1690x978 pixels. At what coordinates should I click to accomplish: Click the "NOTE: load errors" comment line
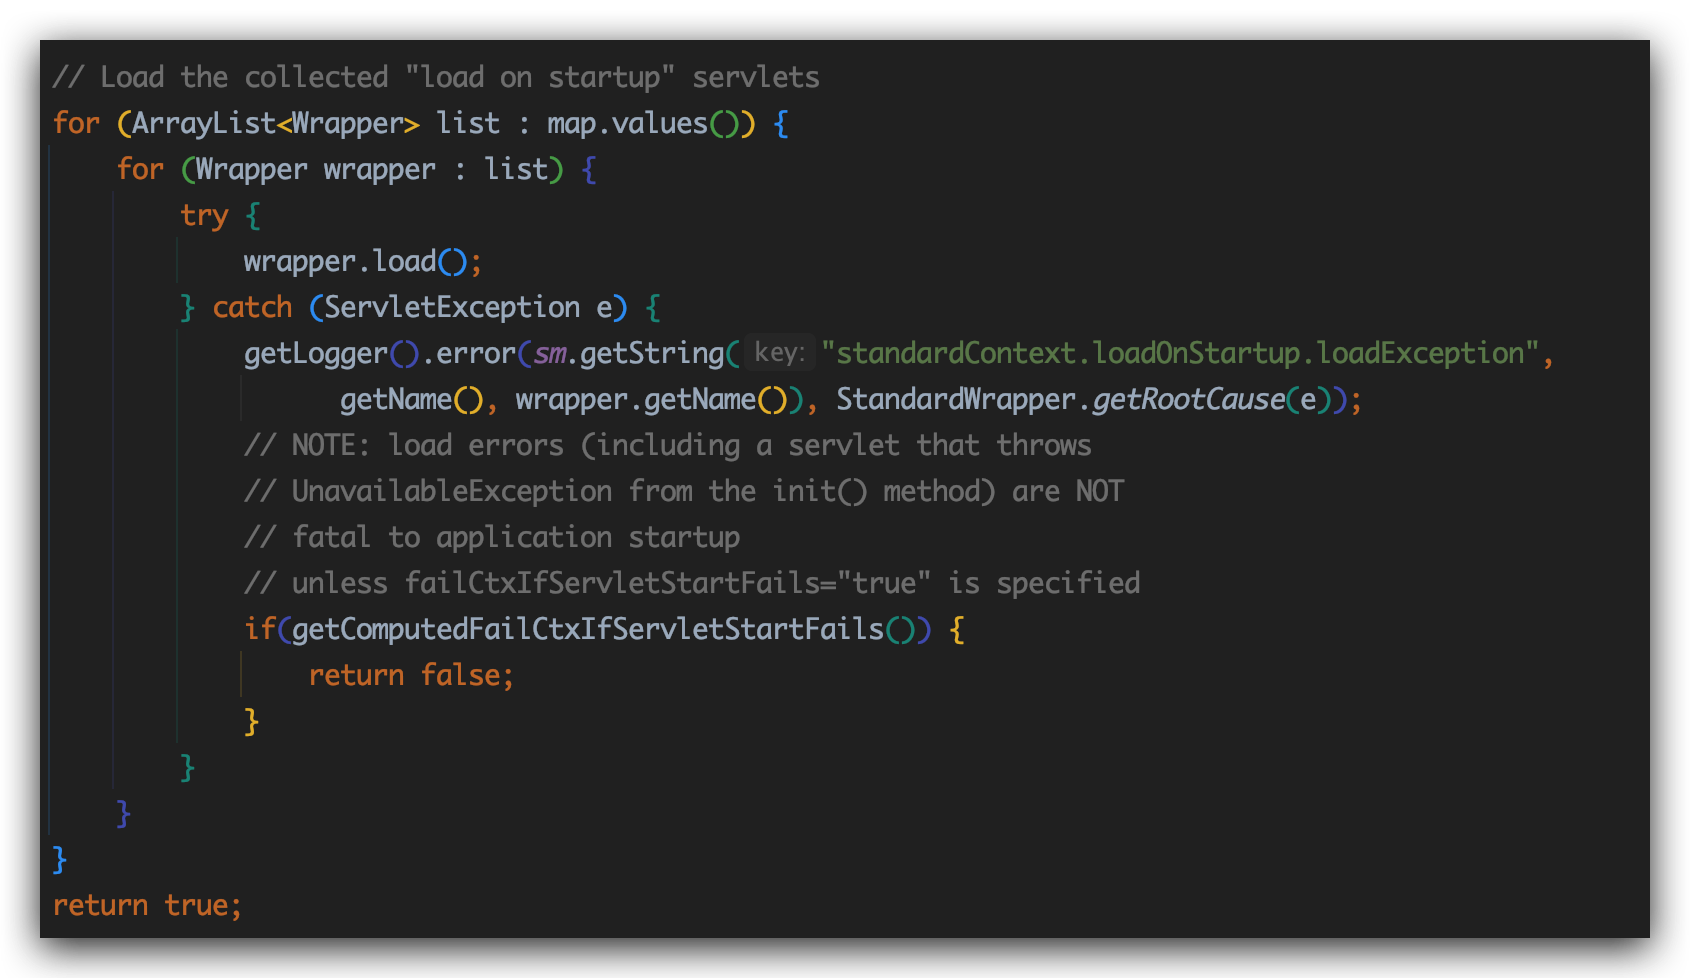pyautogui.click(x=667, y=445)
